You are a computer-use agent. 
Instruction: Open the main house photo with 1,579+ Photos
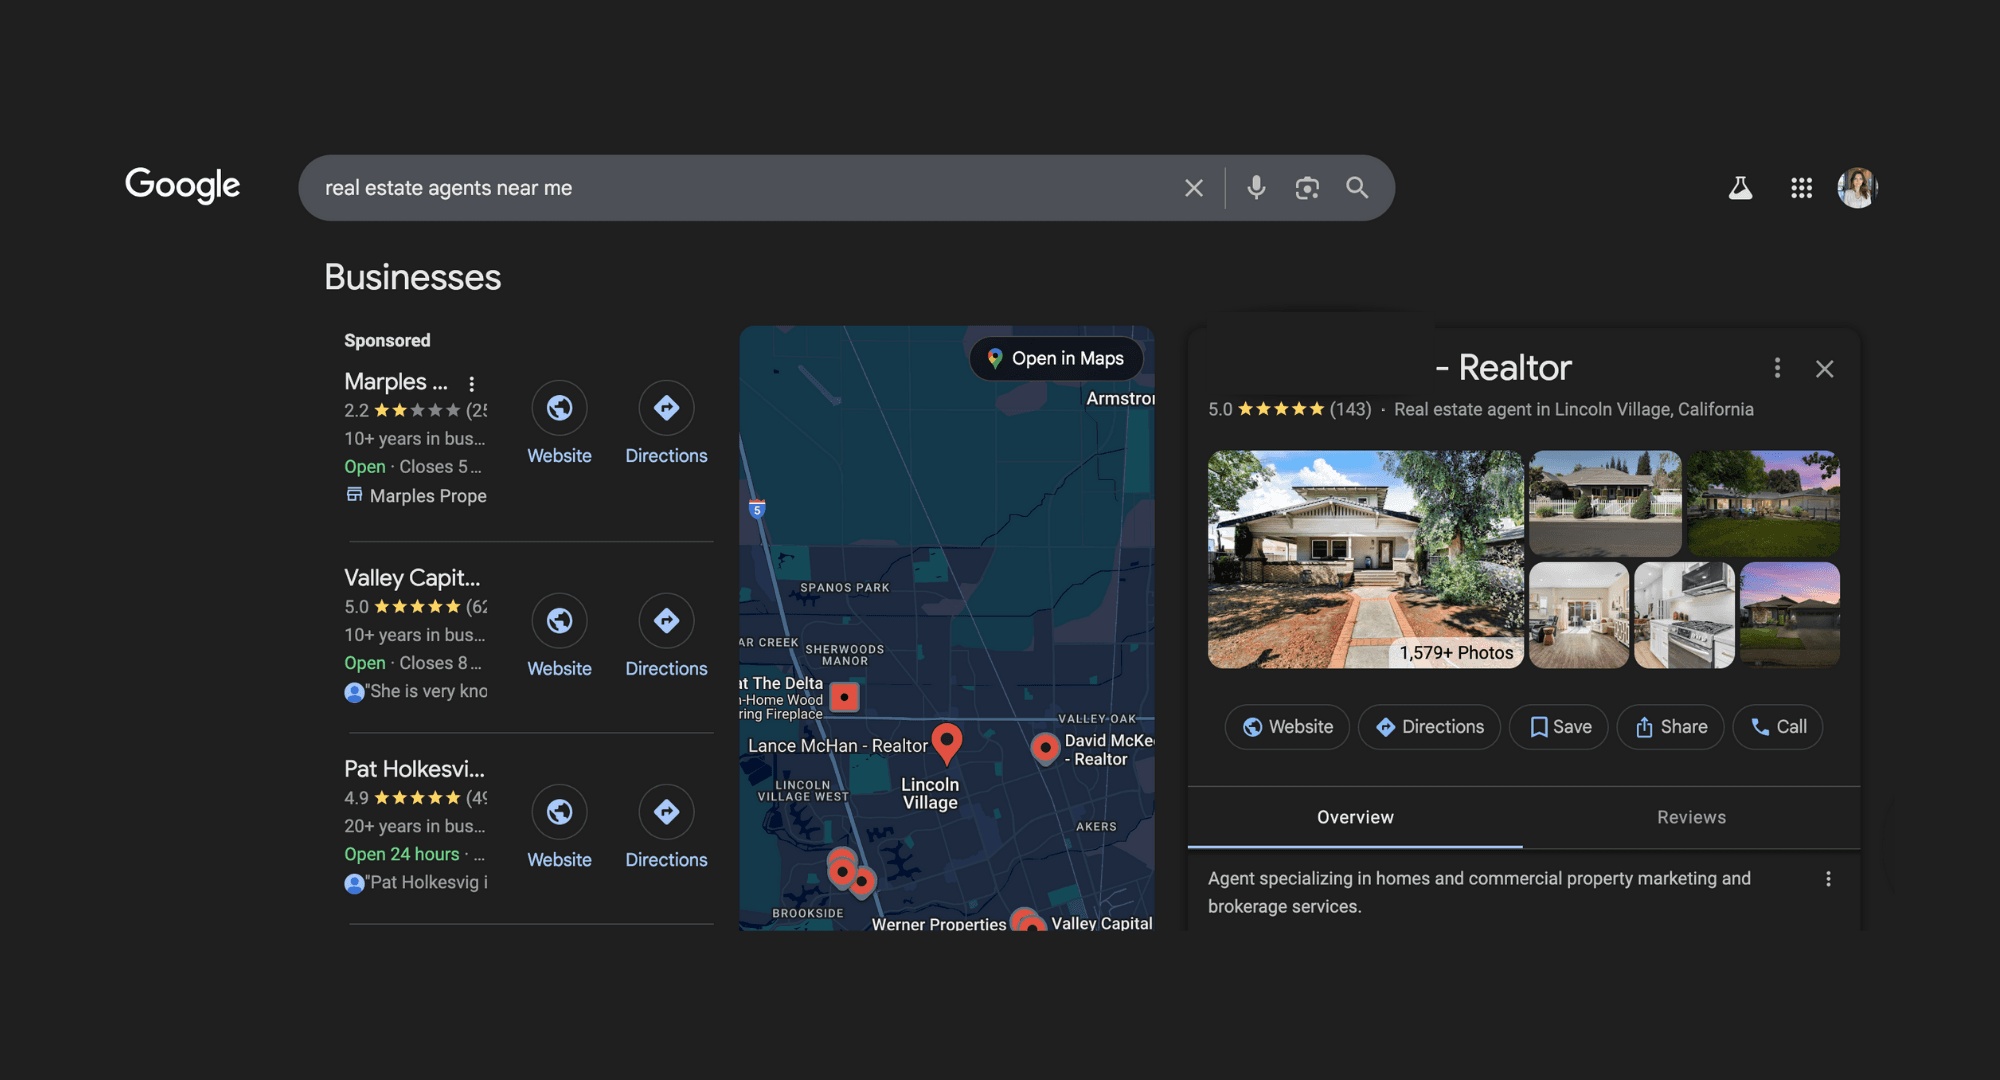coord(1365,559)
